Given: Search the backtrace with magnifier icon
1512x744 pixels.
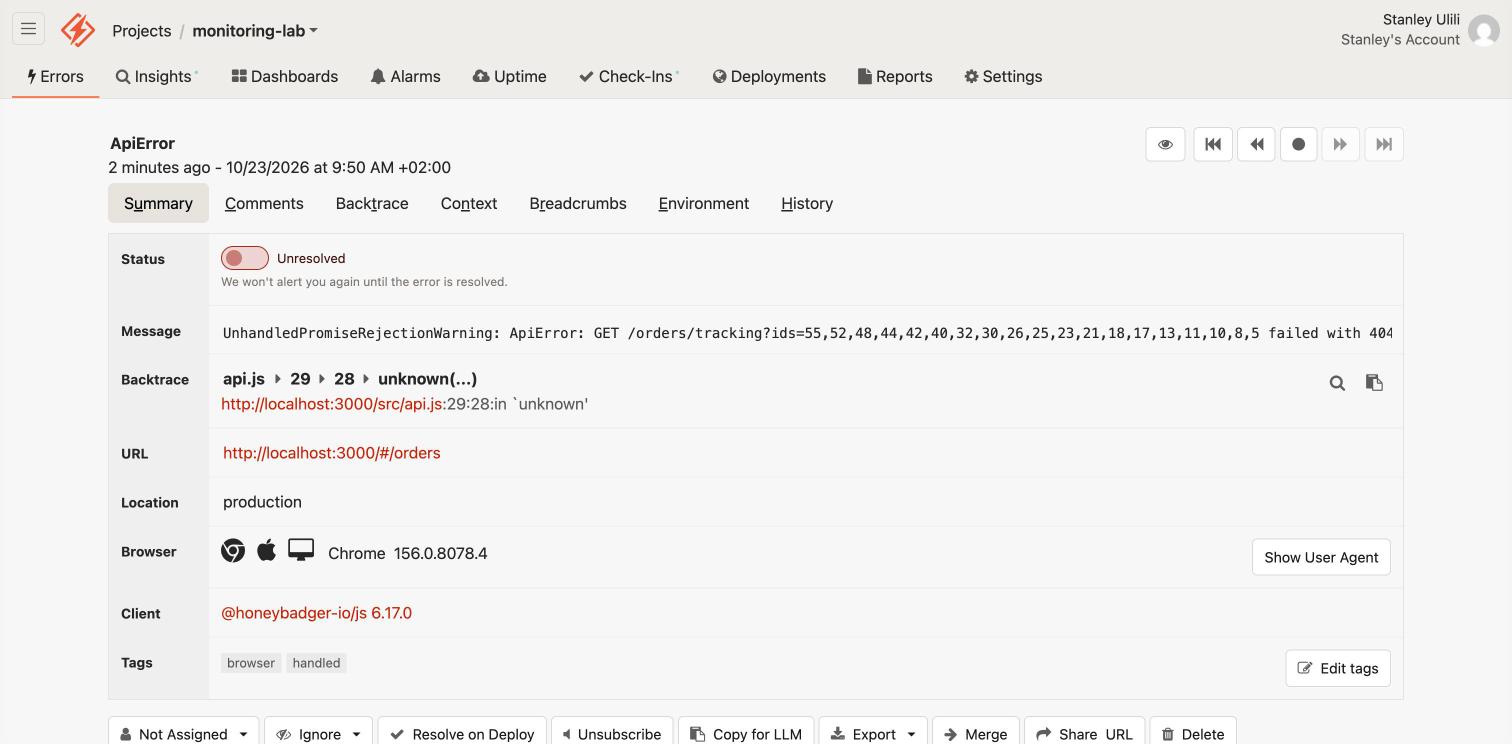Looking at the screenshot, I should pyautogui.click(x=1337, y=383).
